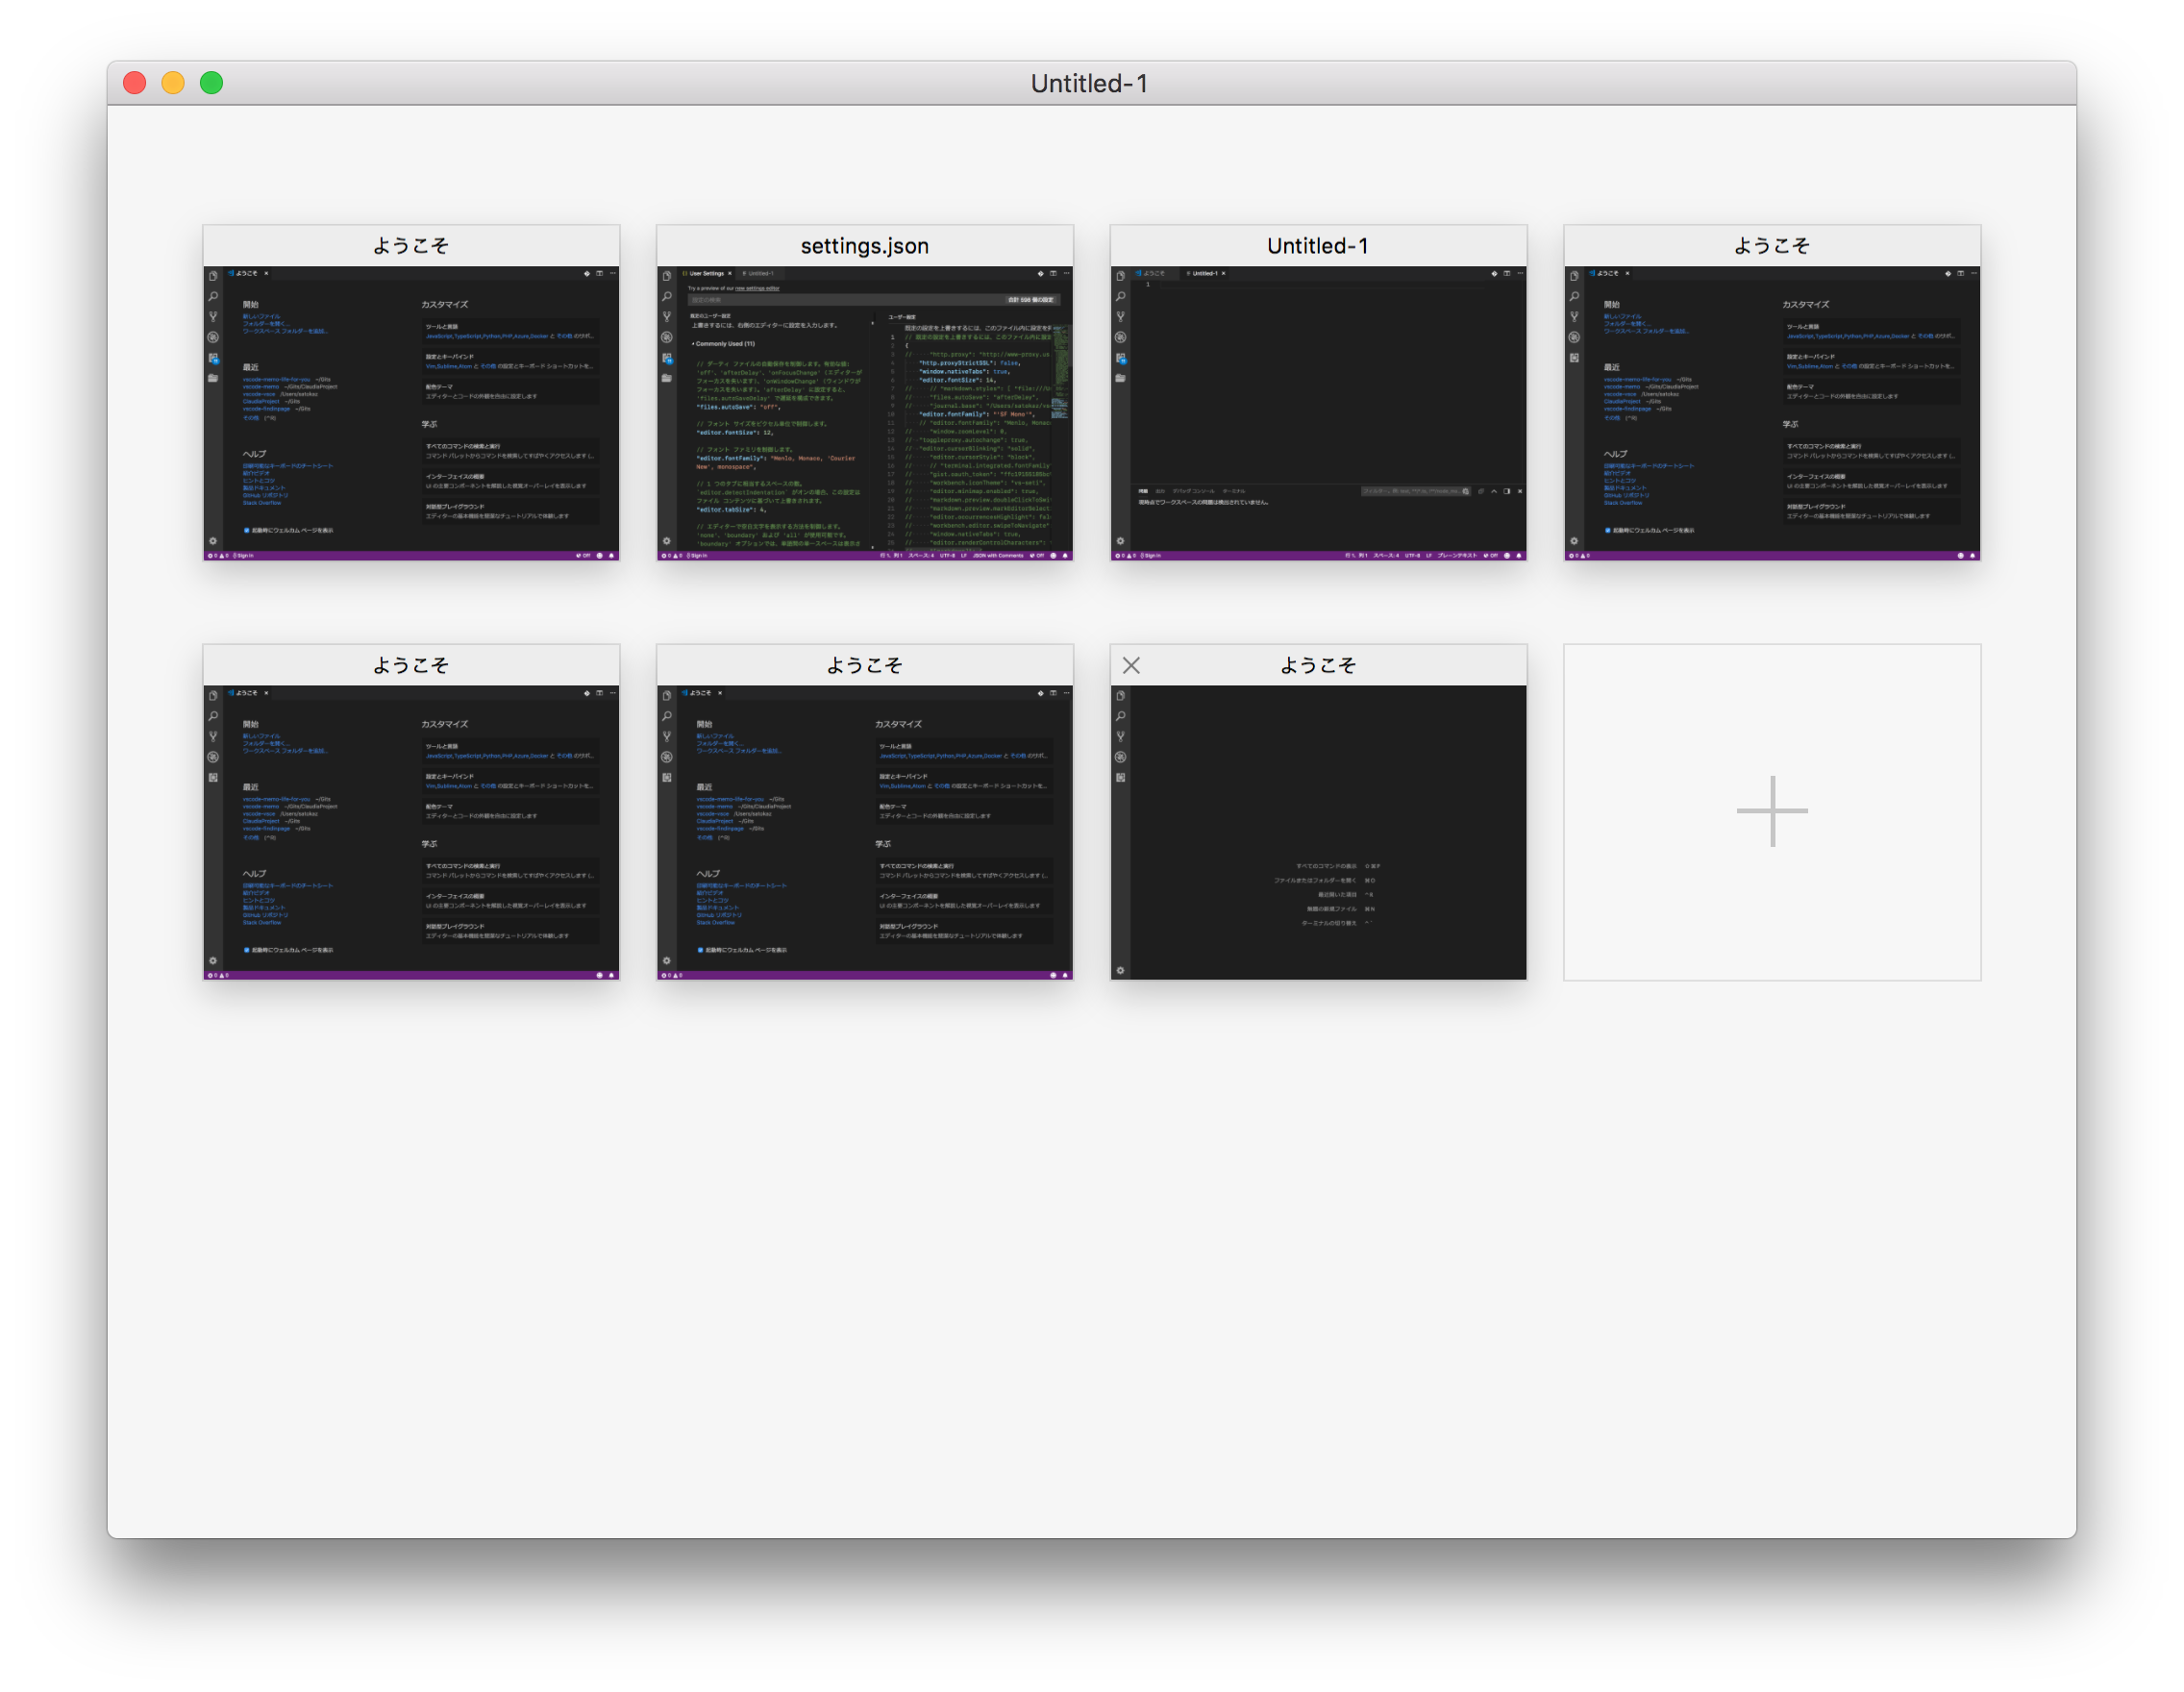Open the settings.json tab preview thumbnail
Image resolution: width=2184 pixels, height=1692 pixels.
(x=864, y=412)
